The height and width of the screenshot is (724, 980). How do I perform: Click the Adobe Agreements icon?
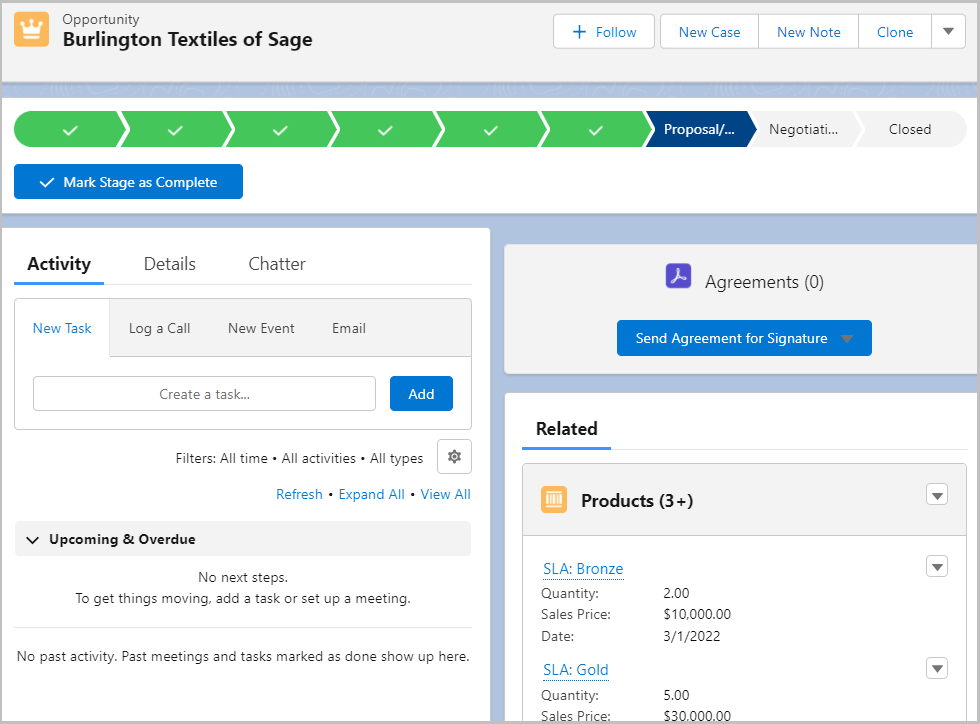679,277
